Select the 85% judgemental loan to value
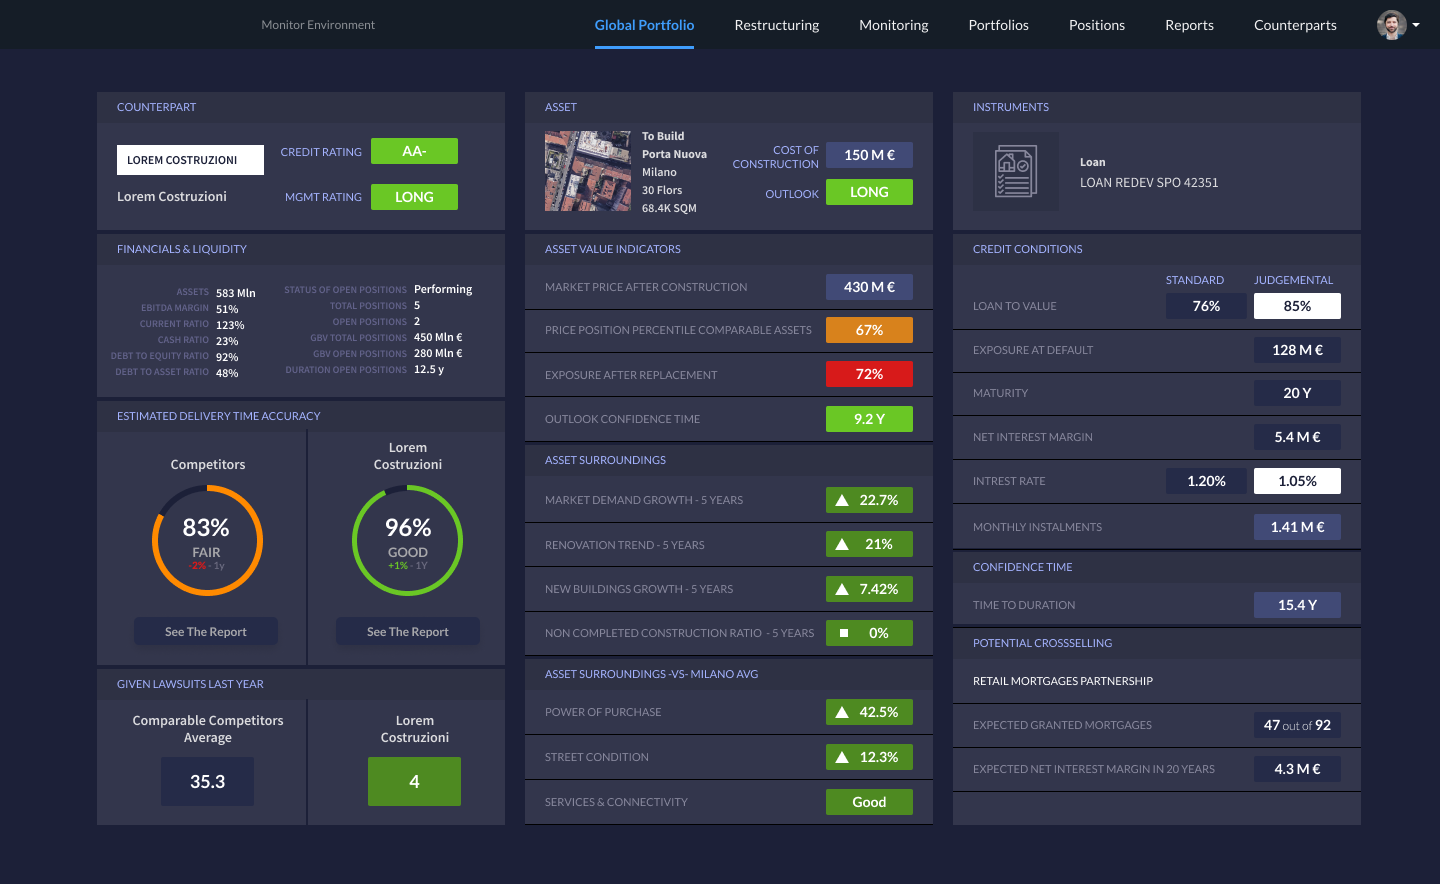 [x=1297, y=306]
